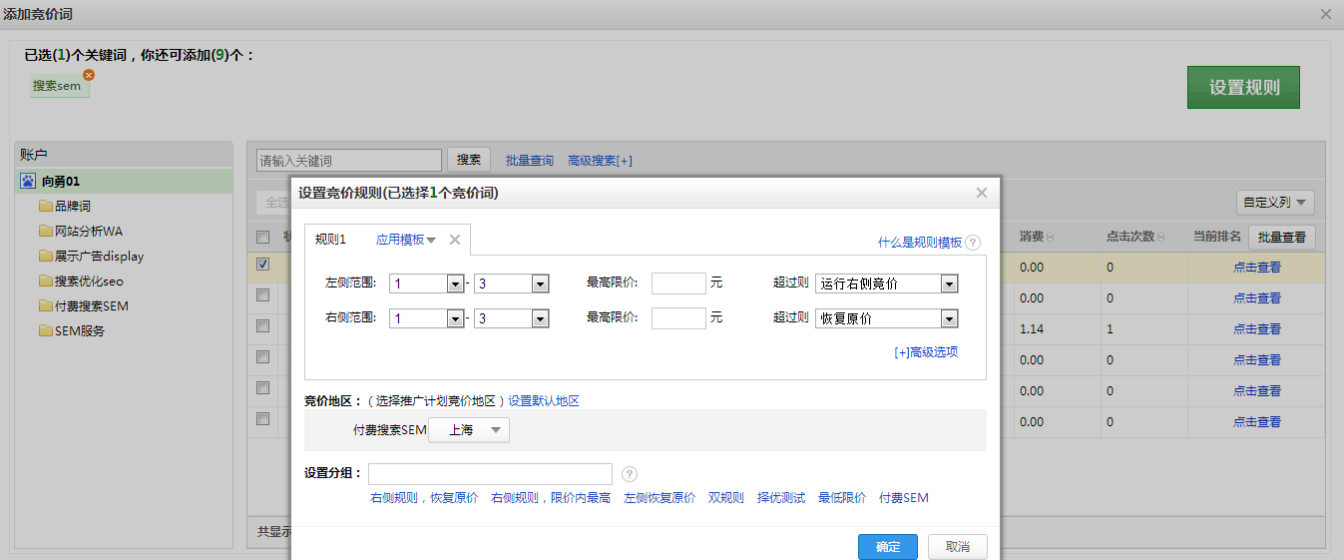Remove the 搜索sem keyword tag
1344x560 pixels.
(x=89, y=75)
